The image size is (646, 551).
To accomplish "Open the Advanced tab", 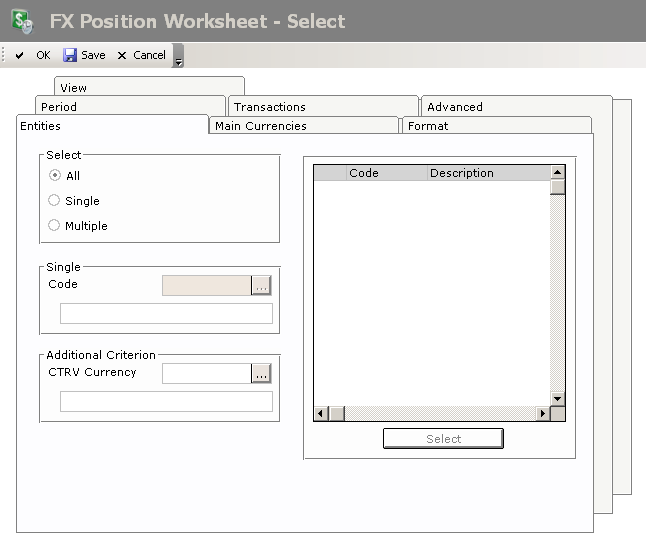I will click(455, 107).
